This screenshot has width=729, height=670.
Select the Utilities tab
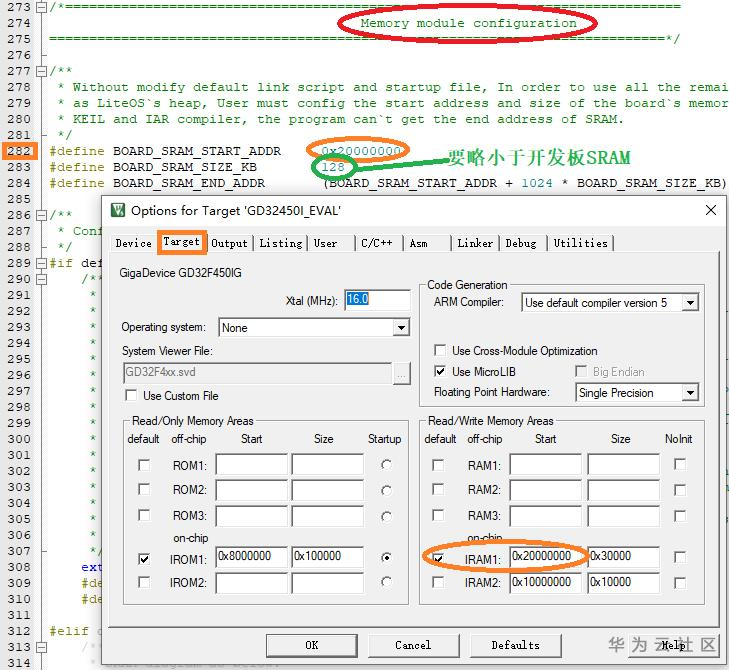click(x=581, y=243)
